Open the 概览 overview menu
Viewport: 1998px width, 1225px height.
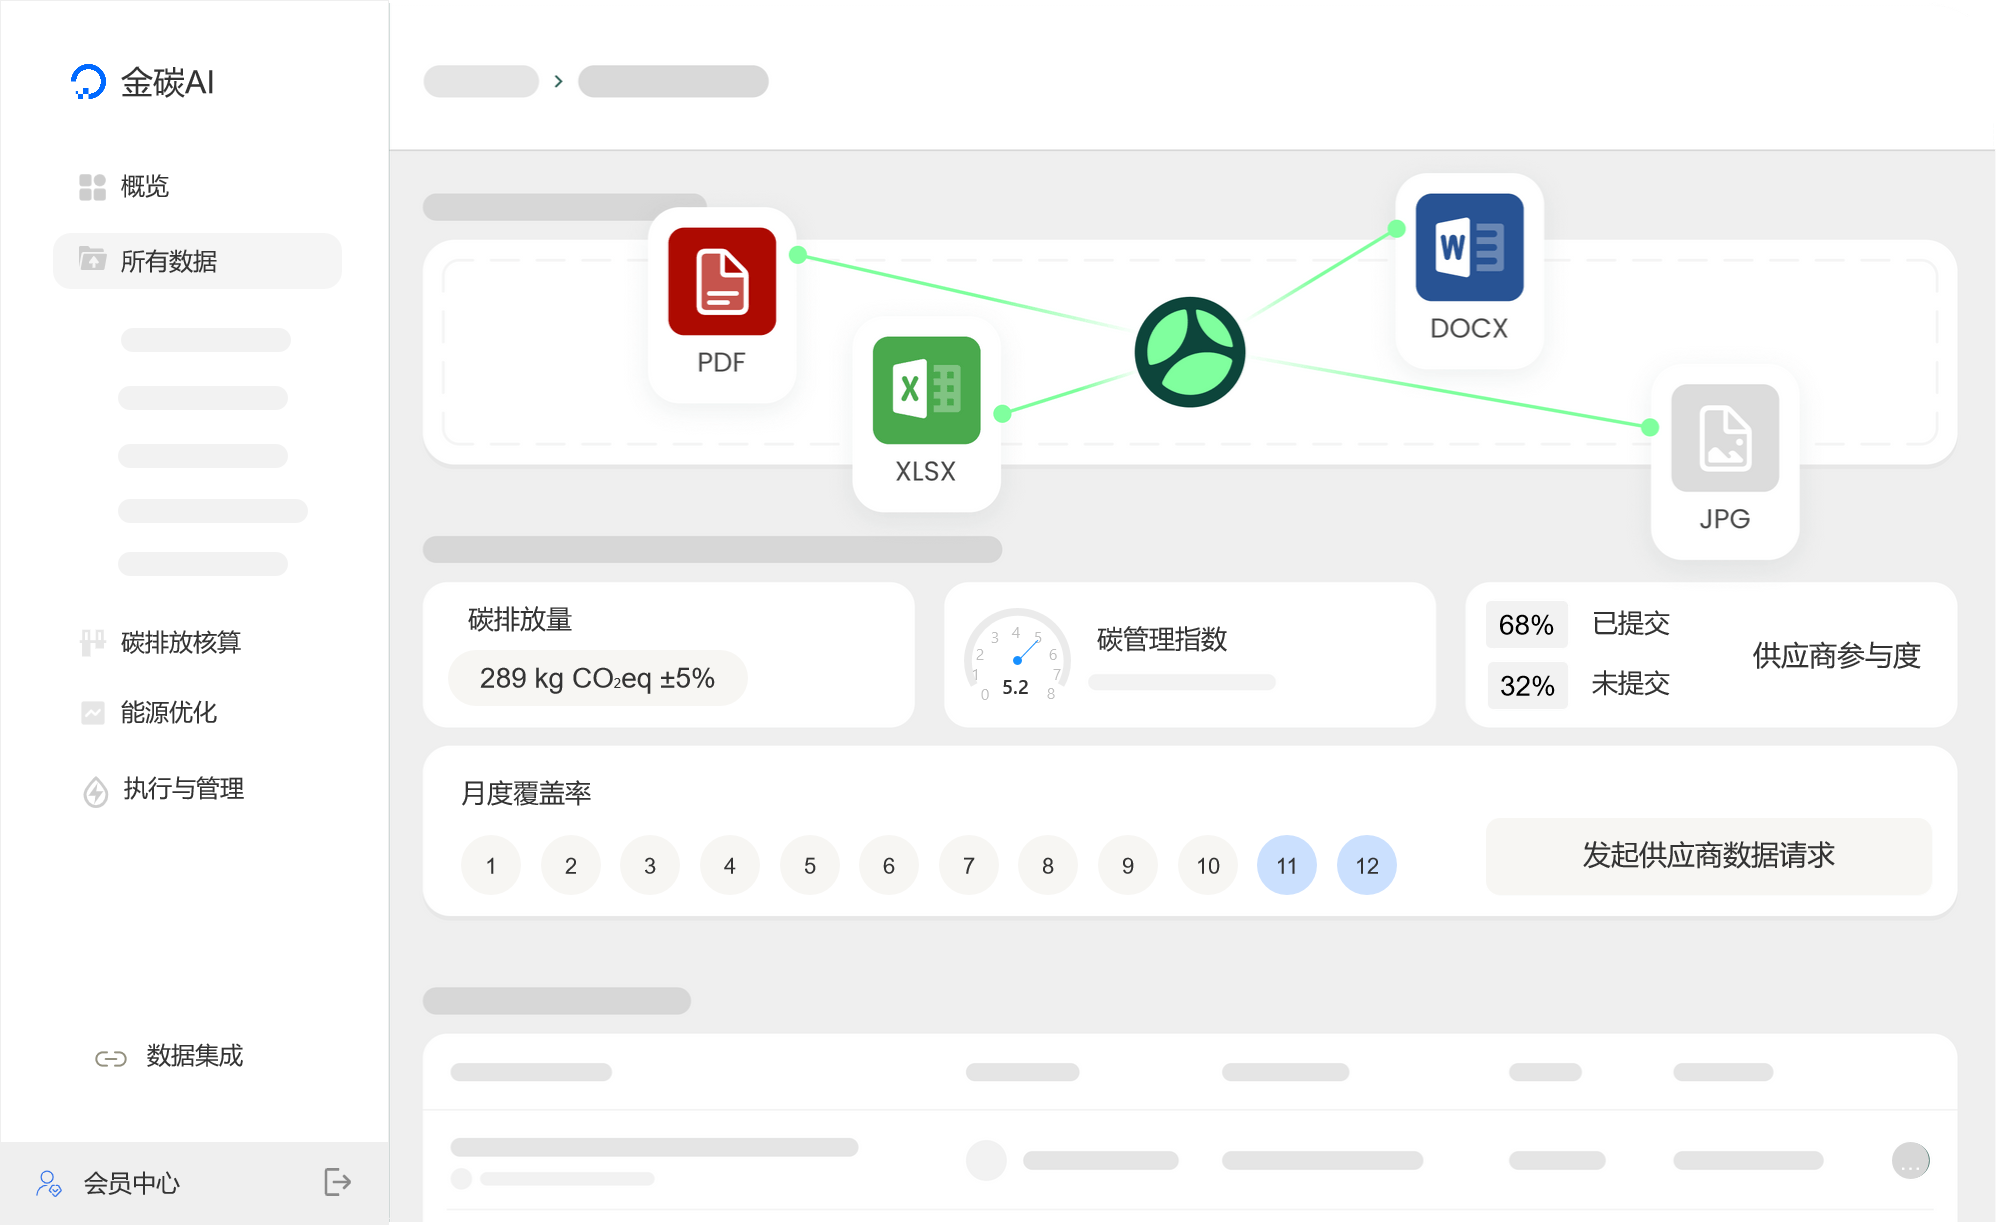[x=144, y=186]
